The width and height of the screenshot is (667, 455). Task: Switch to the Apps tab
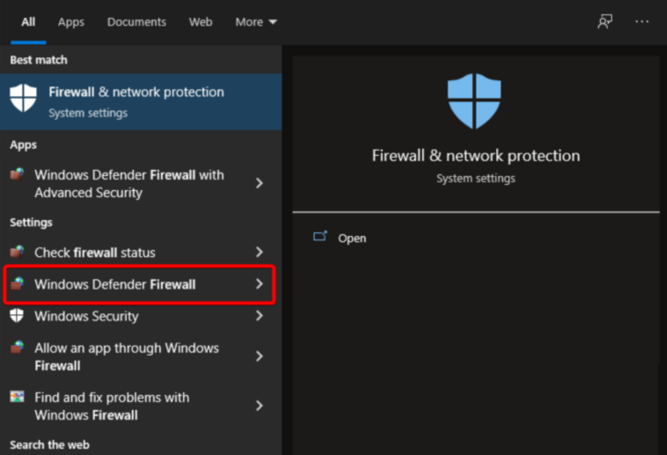tap(71, 22)
